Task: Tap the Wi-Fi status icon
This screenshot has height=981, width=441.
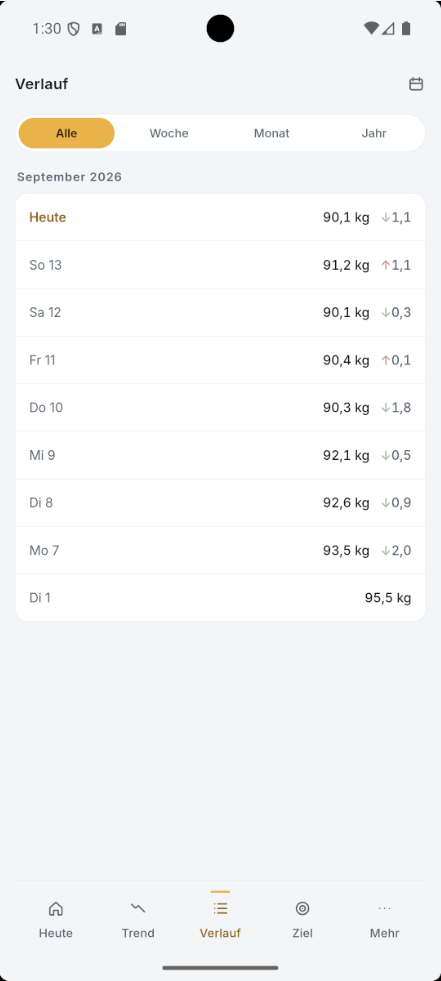Action: click(371, 28)
